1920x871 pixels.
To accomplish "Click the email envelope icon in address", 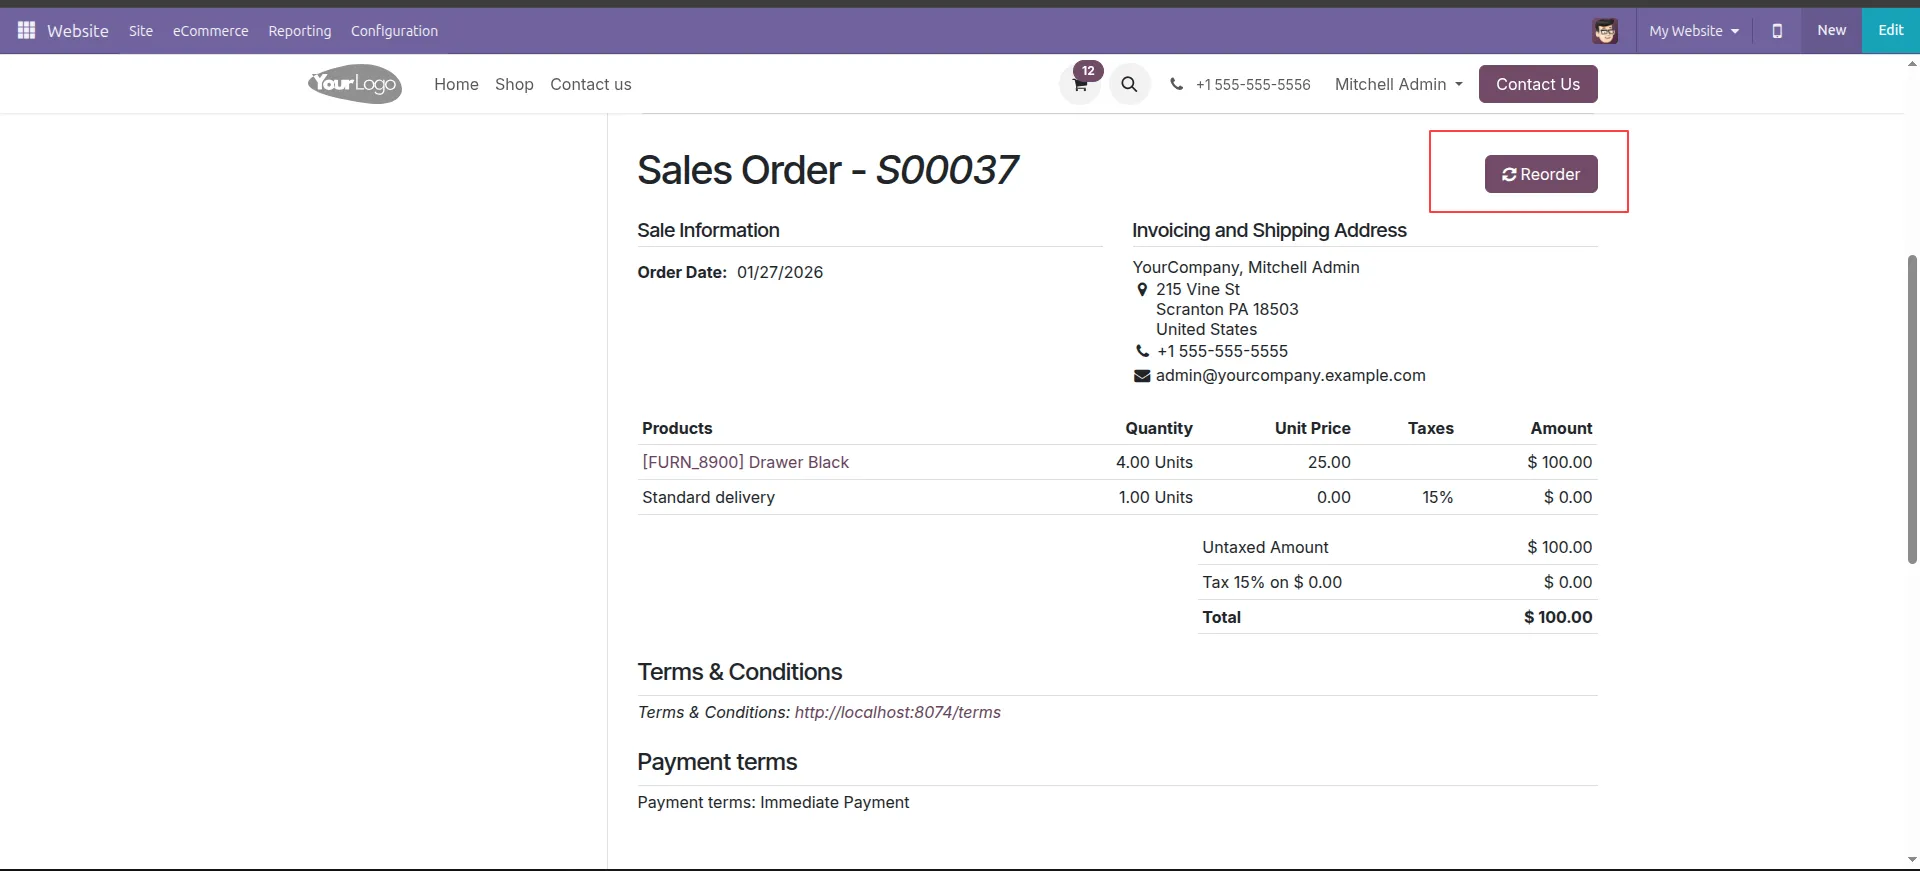I will pos(1141,376).
